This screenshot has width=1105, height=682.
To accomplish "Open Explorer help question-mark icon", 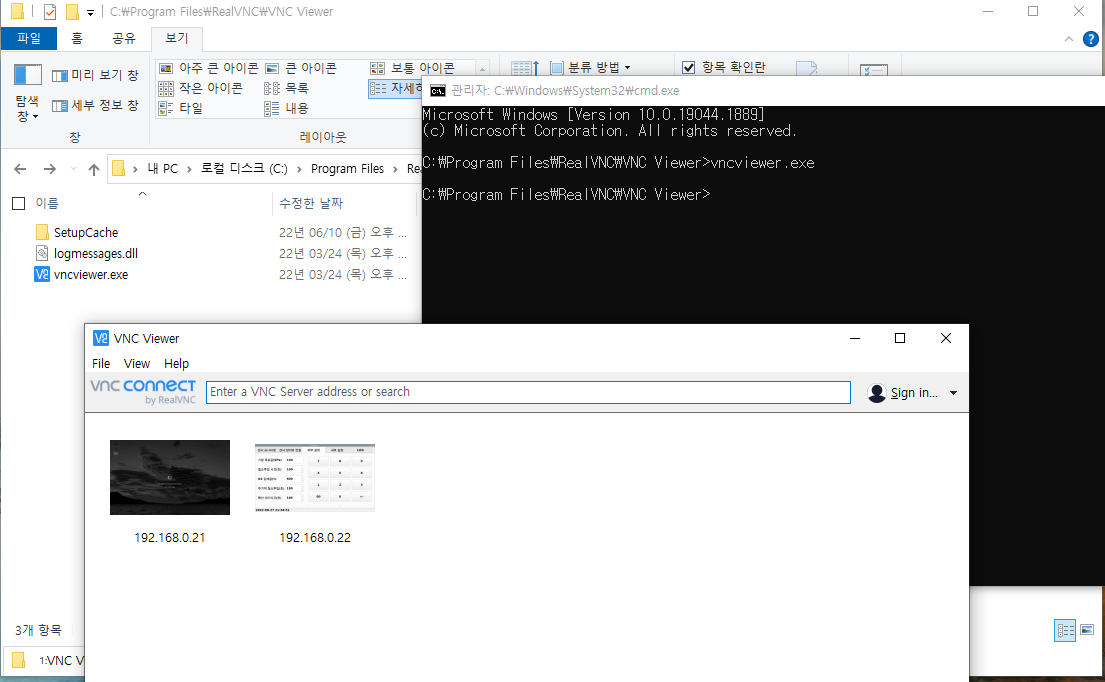I will click(1090, 39).
